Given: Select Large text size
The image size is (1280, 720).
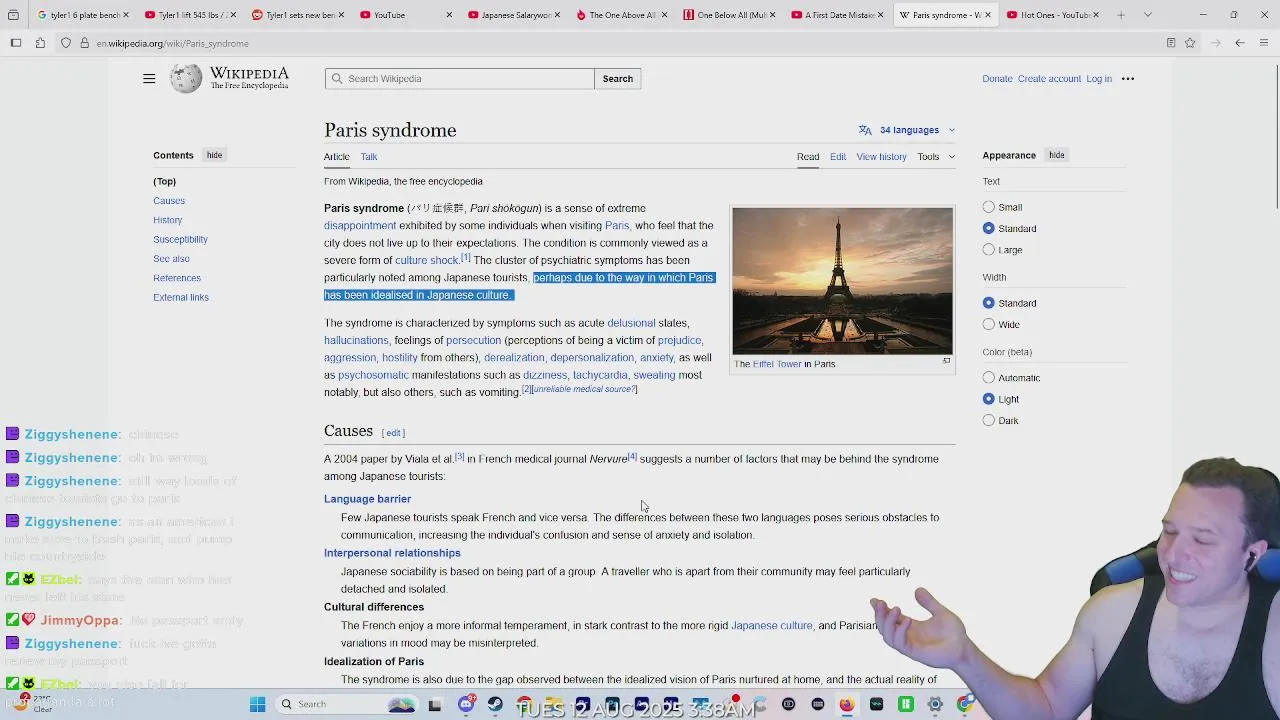Looking at the screenshot, I should (989, 250).
